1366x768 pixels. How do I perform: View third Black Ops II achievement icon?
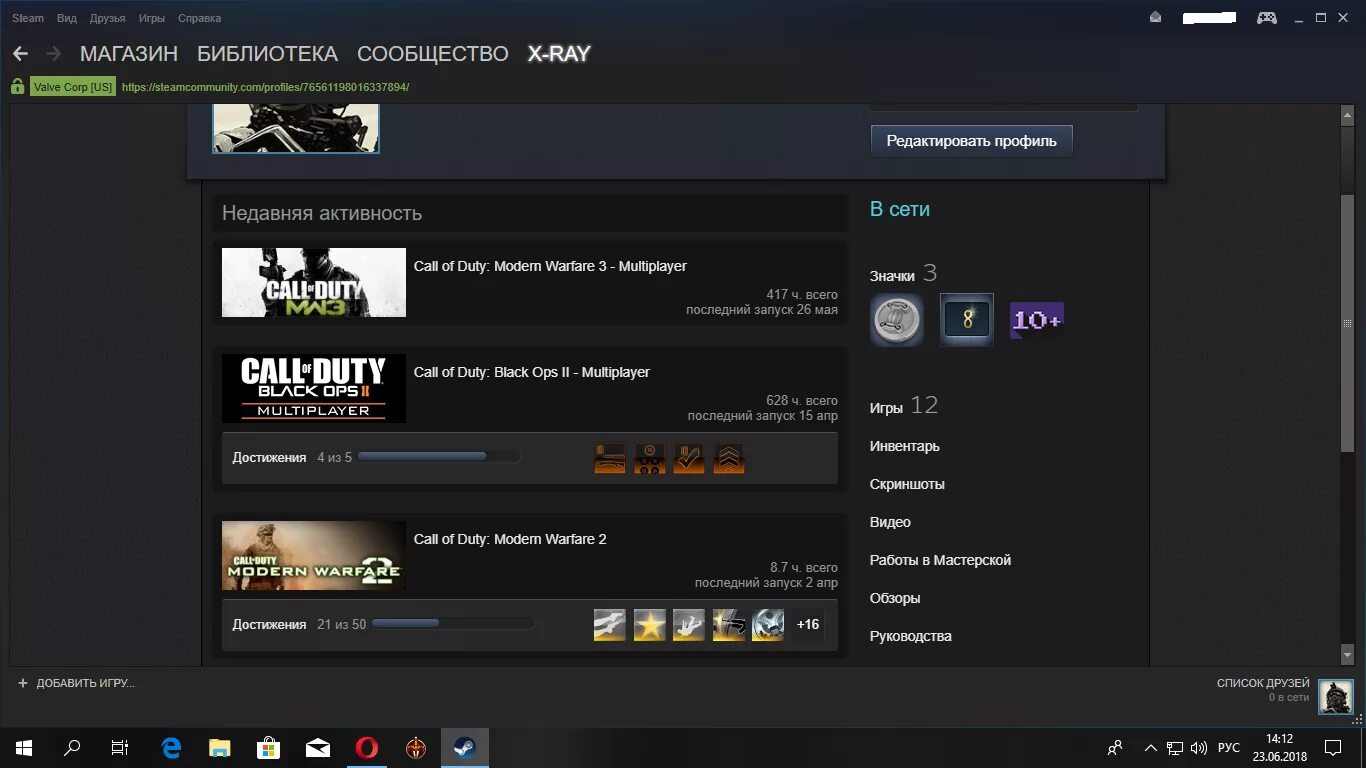(689, 458)
